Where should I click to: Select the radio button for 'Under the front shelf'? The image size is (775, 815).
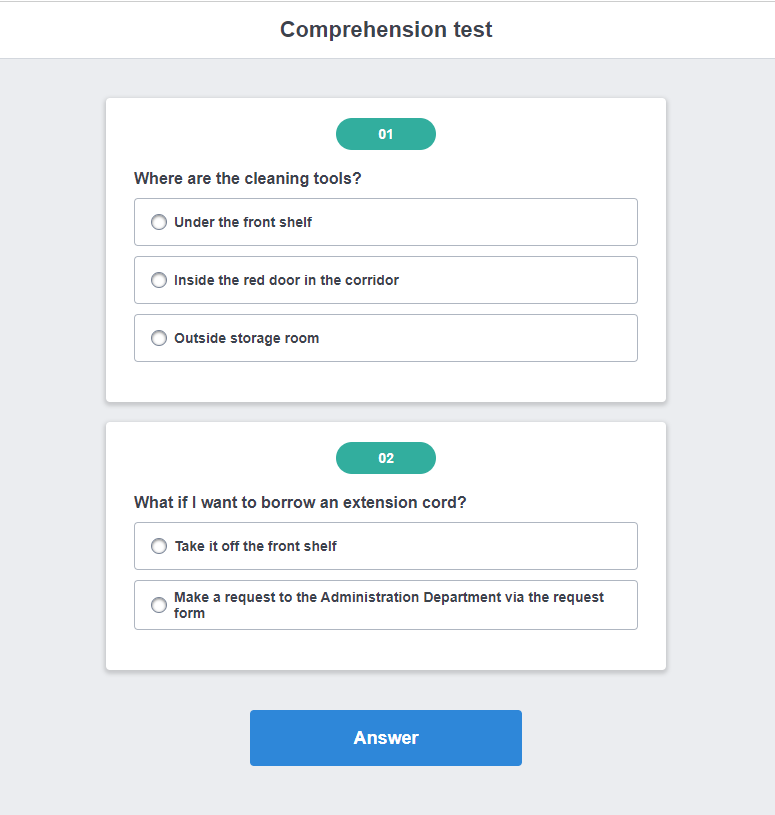point(158,222)
